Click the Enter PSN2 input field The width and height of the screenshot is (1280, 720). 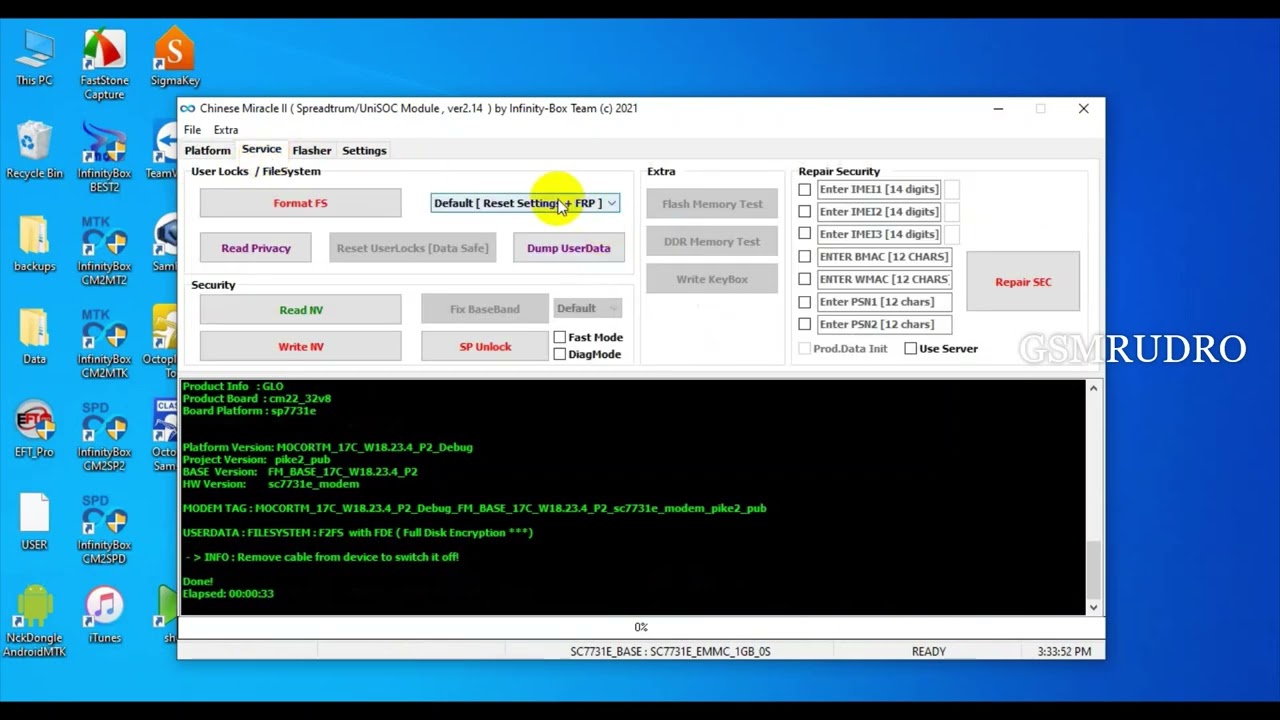pyautogui.click(x=884, y=324)
